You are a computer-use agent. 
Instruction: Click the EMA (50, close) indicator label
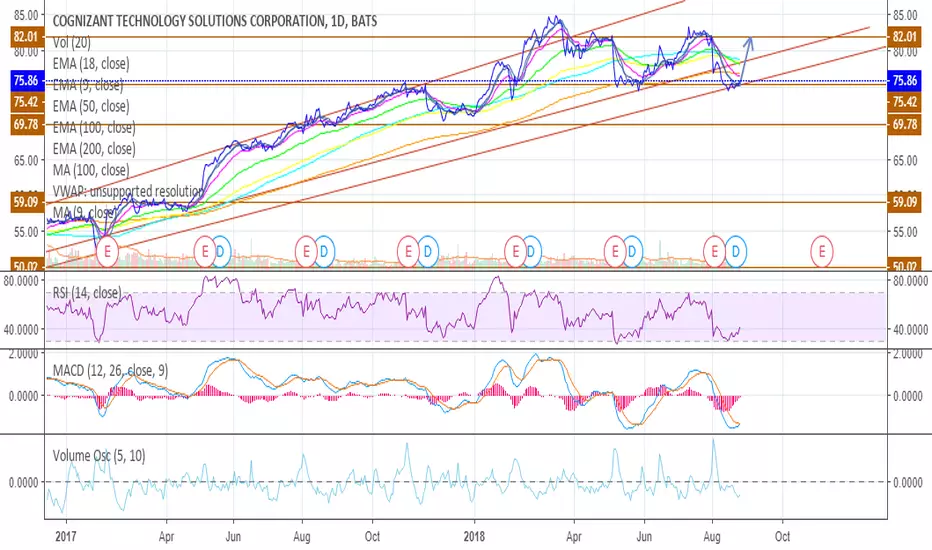[91, 106]
